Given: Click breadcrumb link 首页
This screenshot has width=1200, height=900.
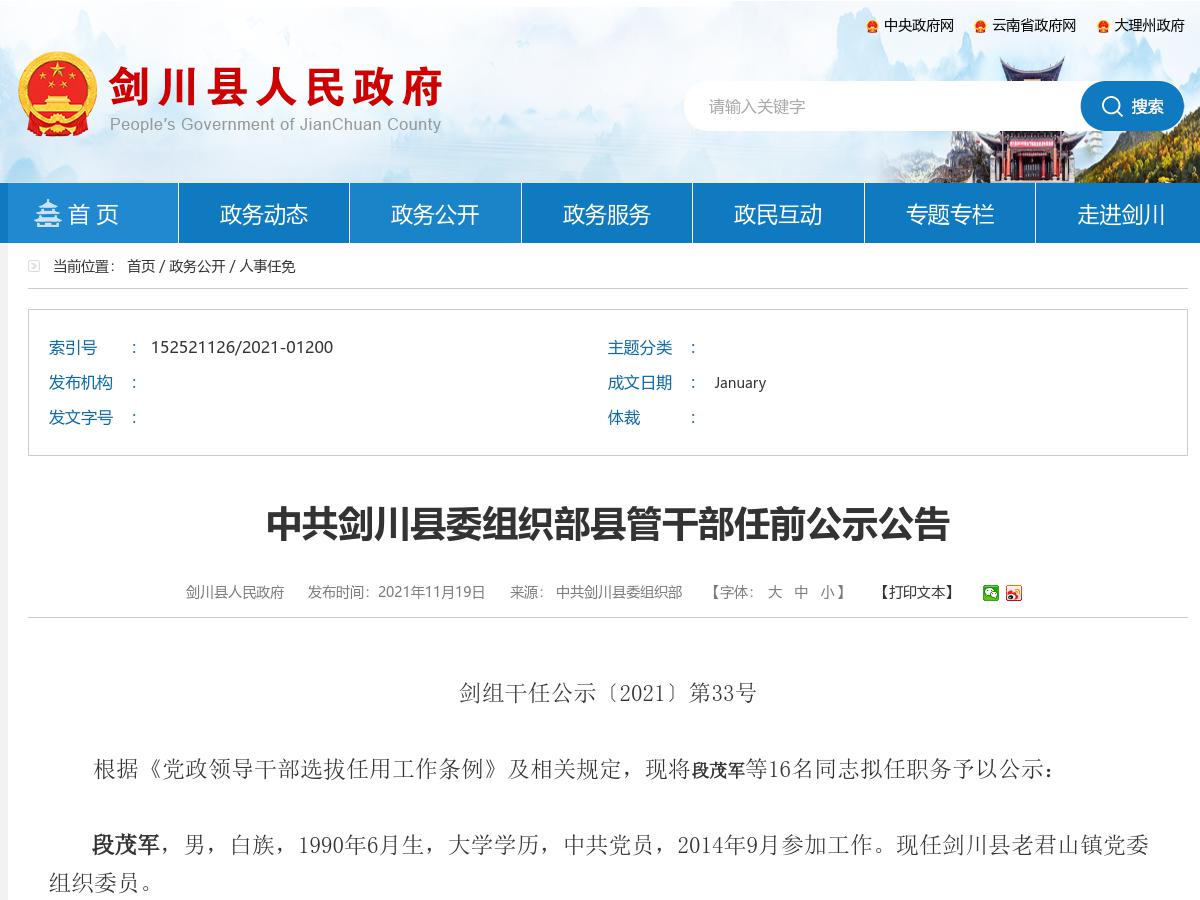Looking at the screenshot, I should pos(141,266).
